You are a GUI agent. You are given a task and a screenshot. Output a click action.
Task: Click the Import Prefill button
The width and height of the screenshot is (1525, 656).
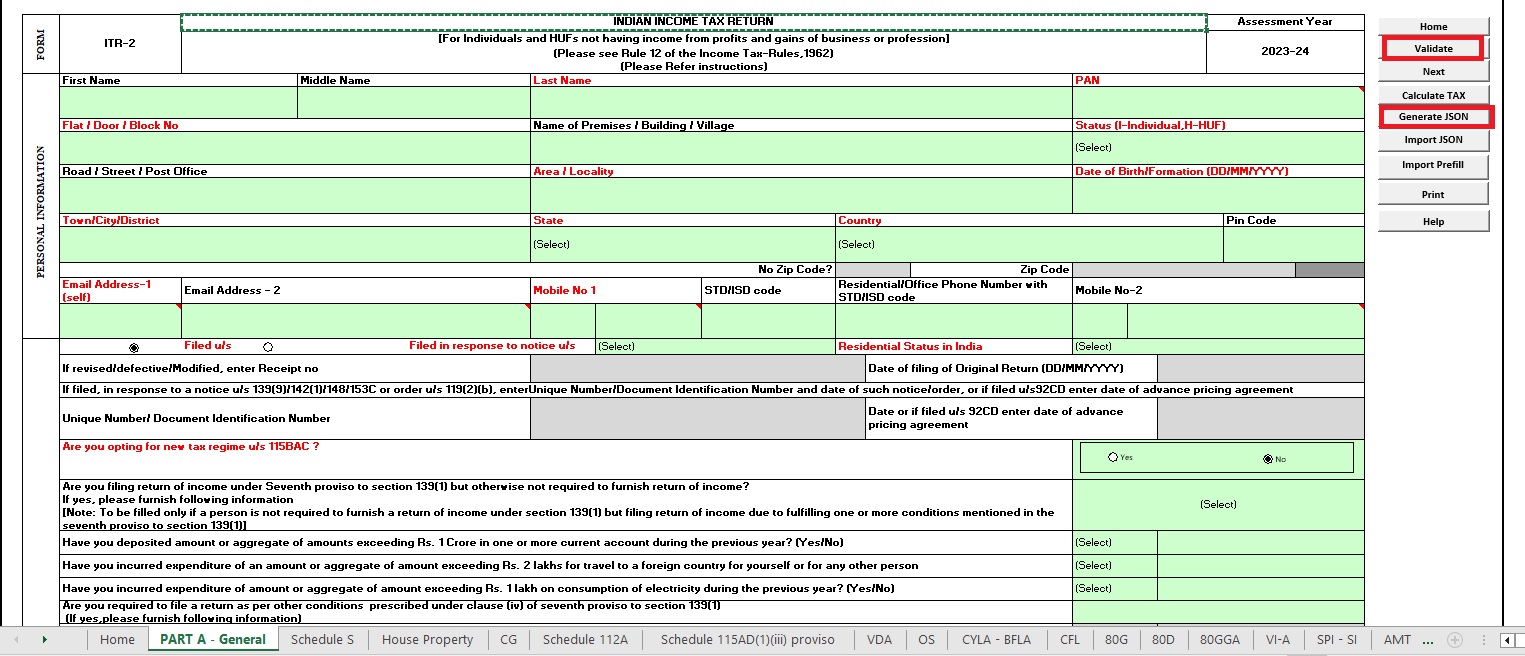click(1433, 166)
